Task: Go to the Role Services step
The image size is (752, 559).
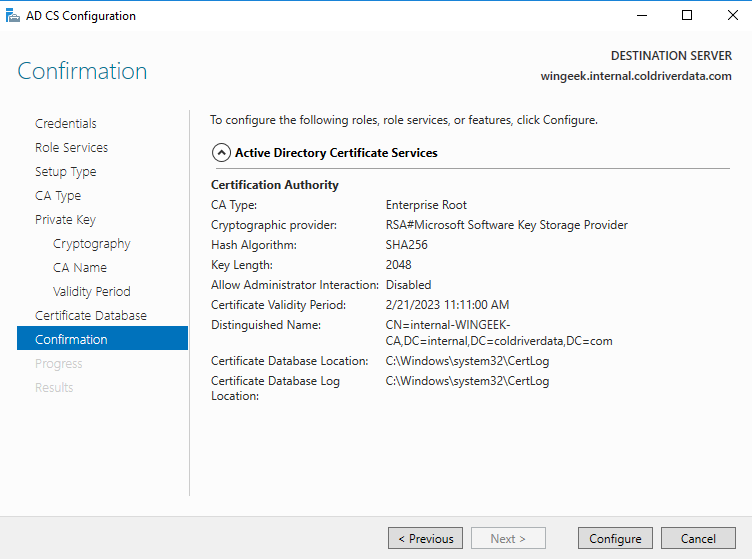Action: tap(71, 147)
